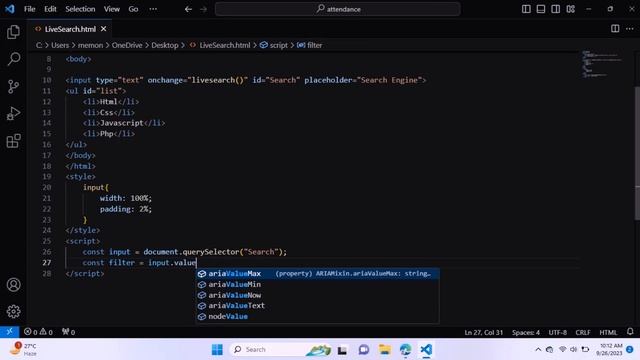Select nodeValue suggestion
Viewport: 640px width, 360px height.
pyautogui.click(x=318, y=316)
